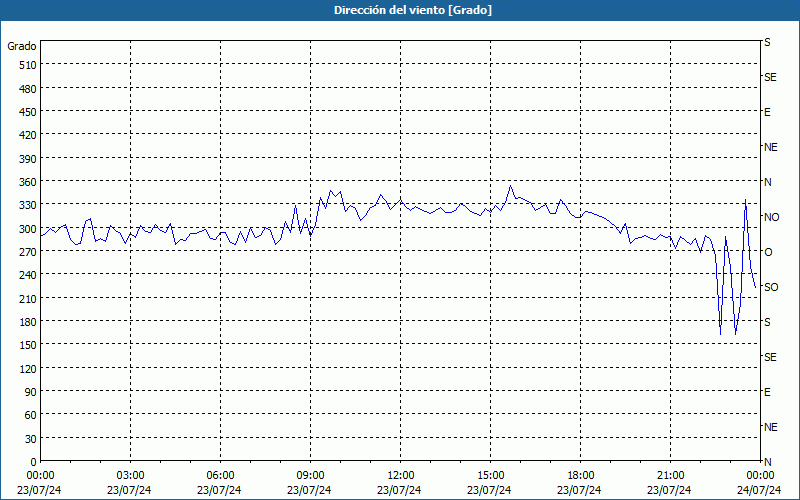This screenshot has height=500, width=800.
Task: Click the 'NE' compass label between 30 and 60
Action: point(771,427)
